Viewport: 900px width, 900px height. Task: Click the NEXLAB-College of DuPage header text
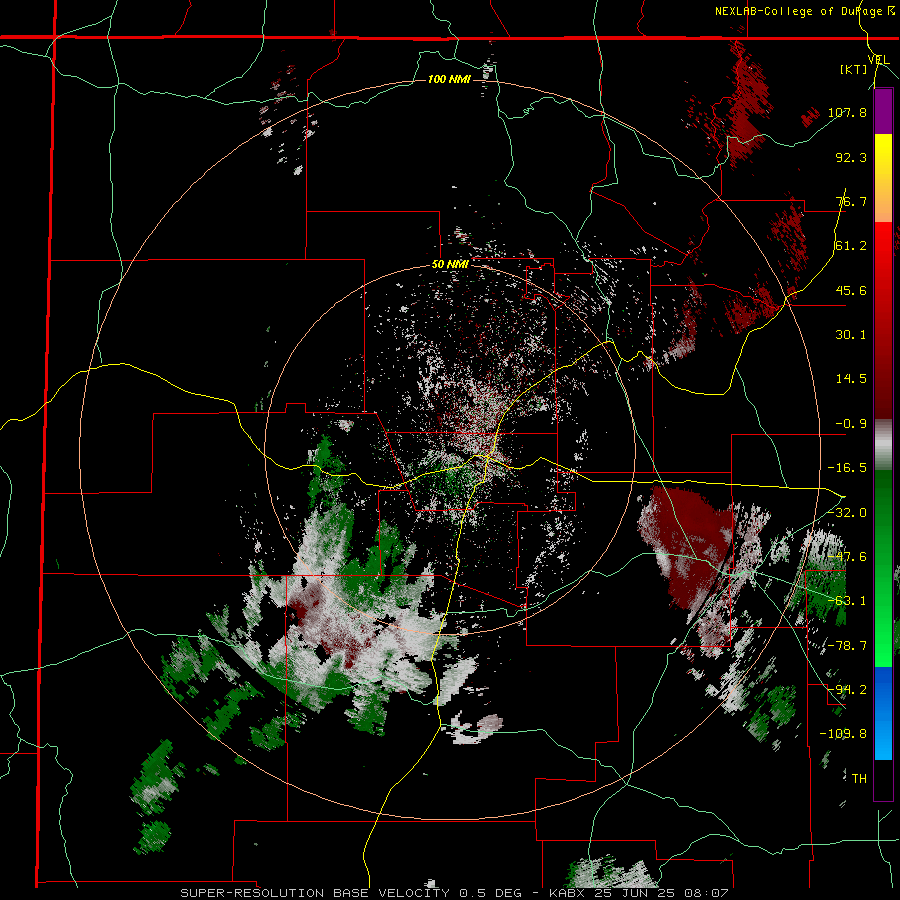(x=806, y=11)
